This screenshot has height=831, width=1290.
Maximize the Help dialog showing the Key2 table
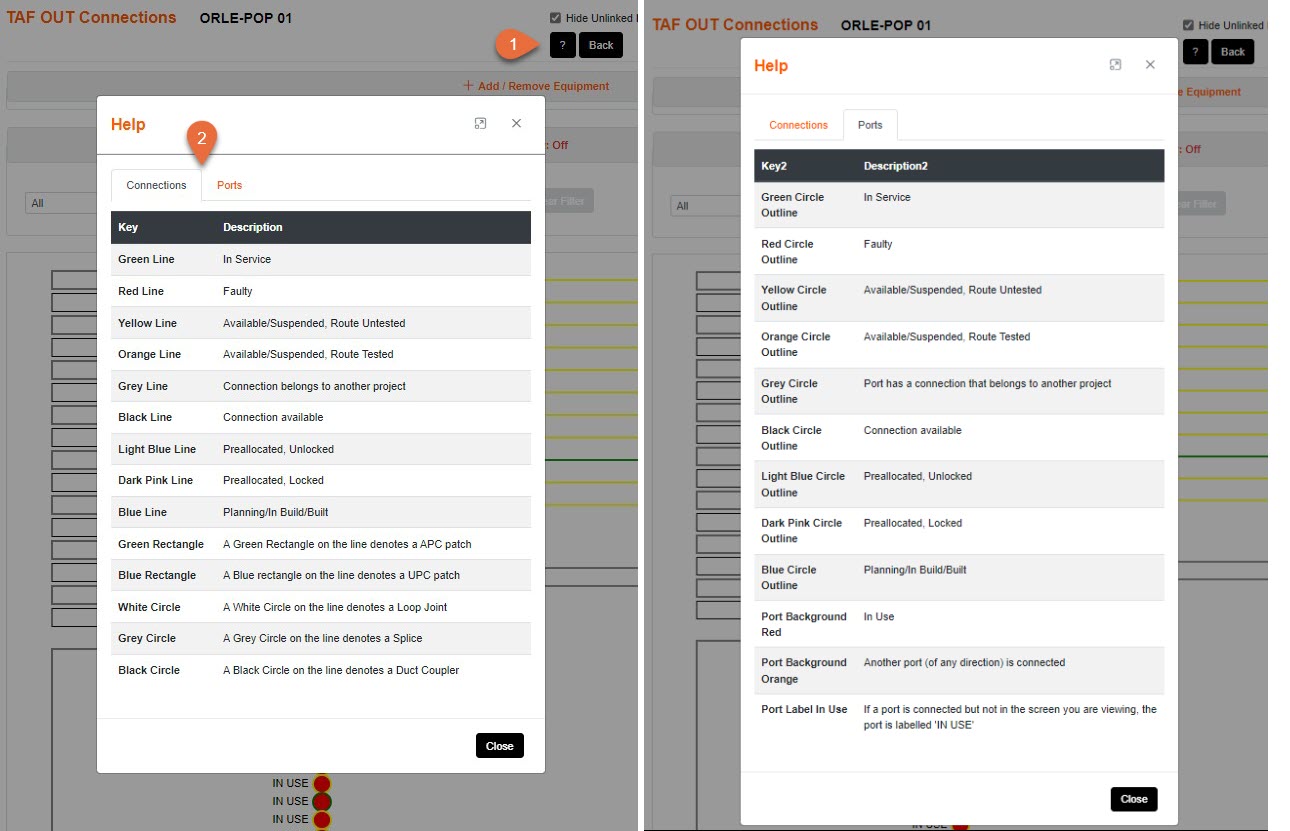coord(1115,64)
